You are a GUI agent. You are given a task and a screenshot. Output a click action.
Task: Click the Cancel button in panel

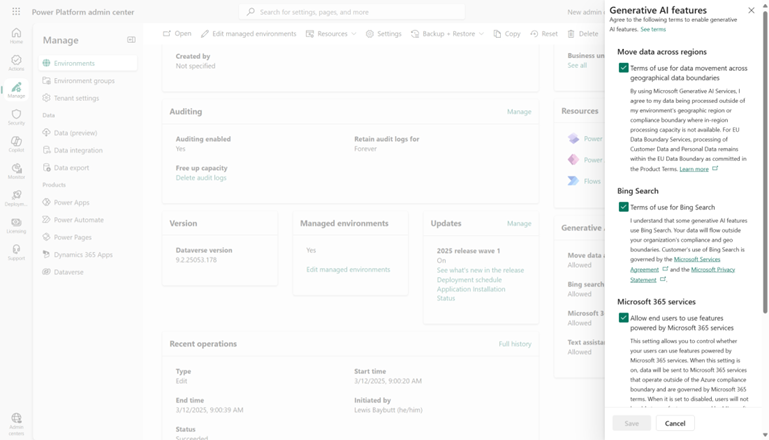[x=675, y=423]
